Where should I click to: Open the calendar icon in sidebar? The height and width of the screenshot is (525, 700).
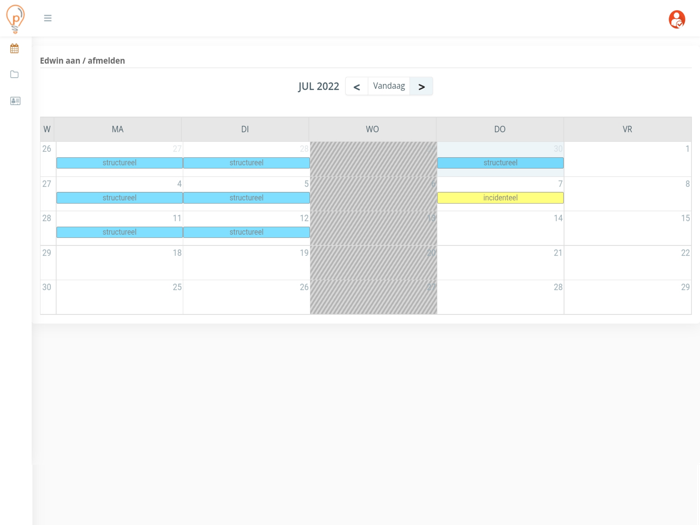(x=14, y=49)
